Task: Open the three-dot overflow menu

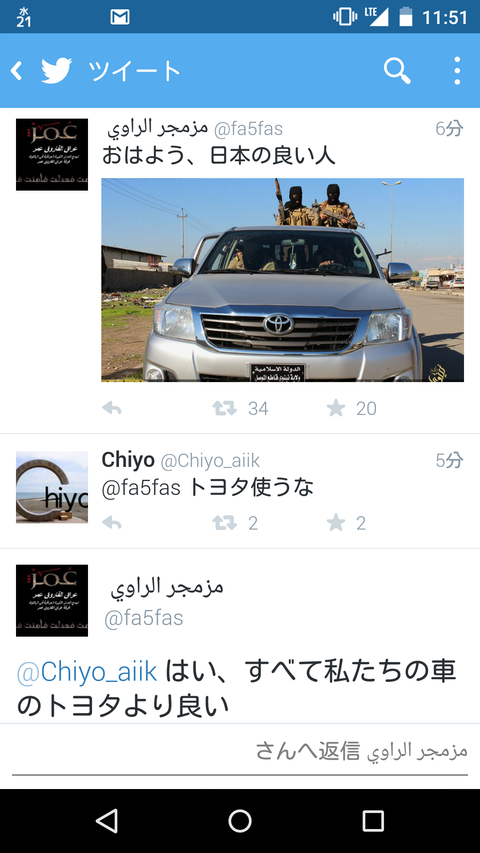Action: (457, 71)
